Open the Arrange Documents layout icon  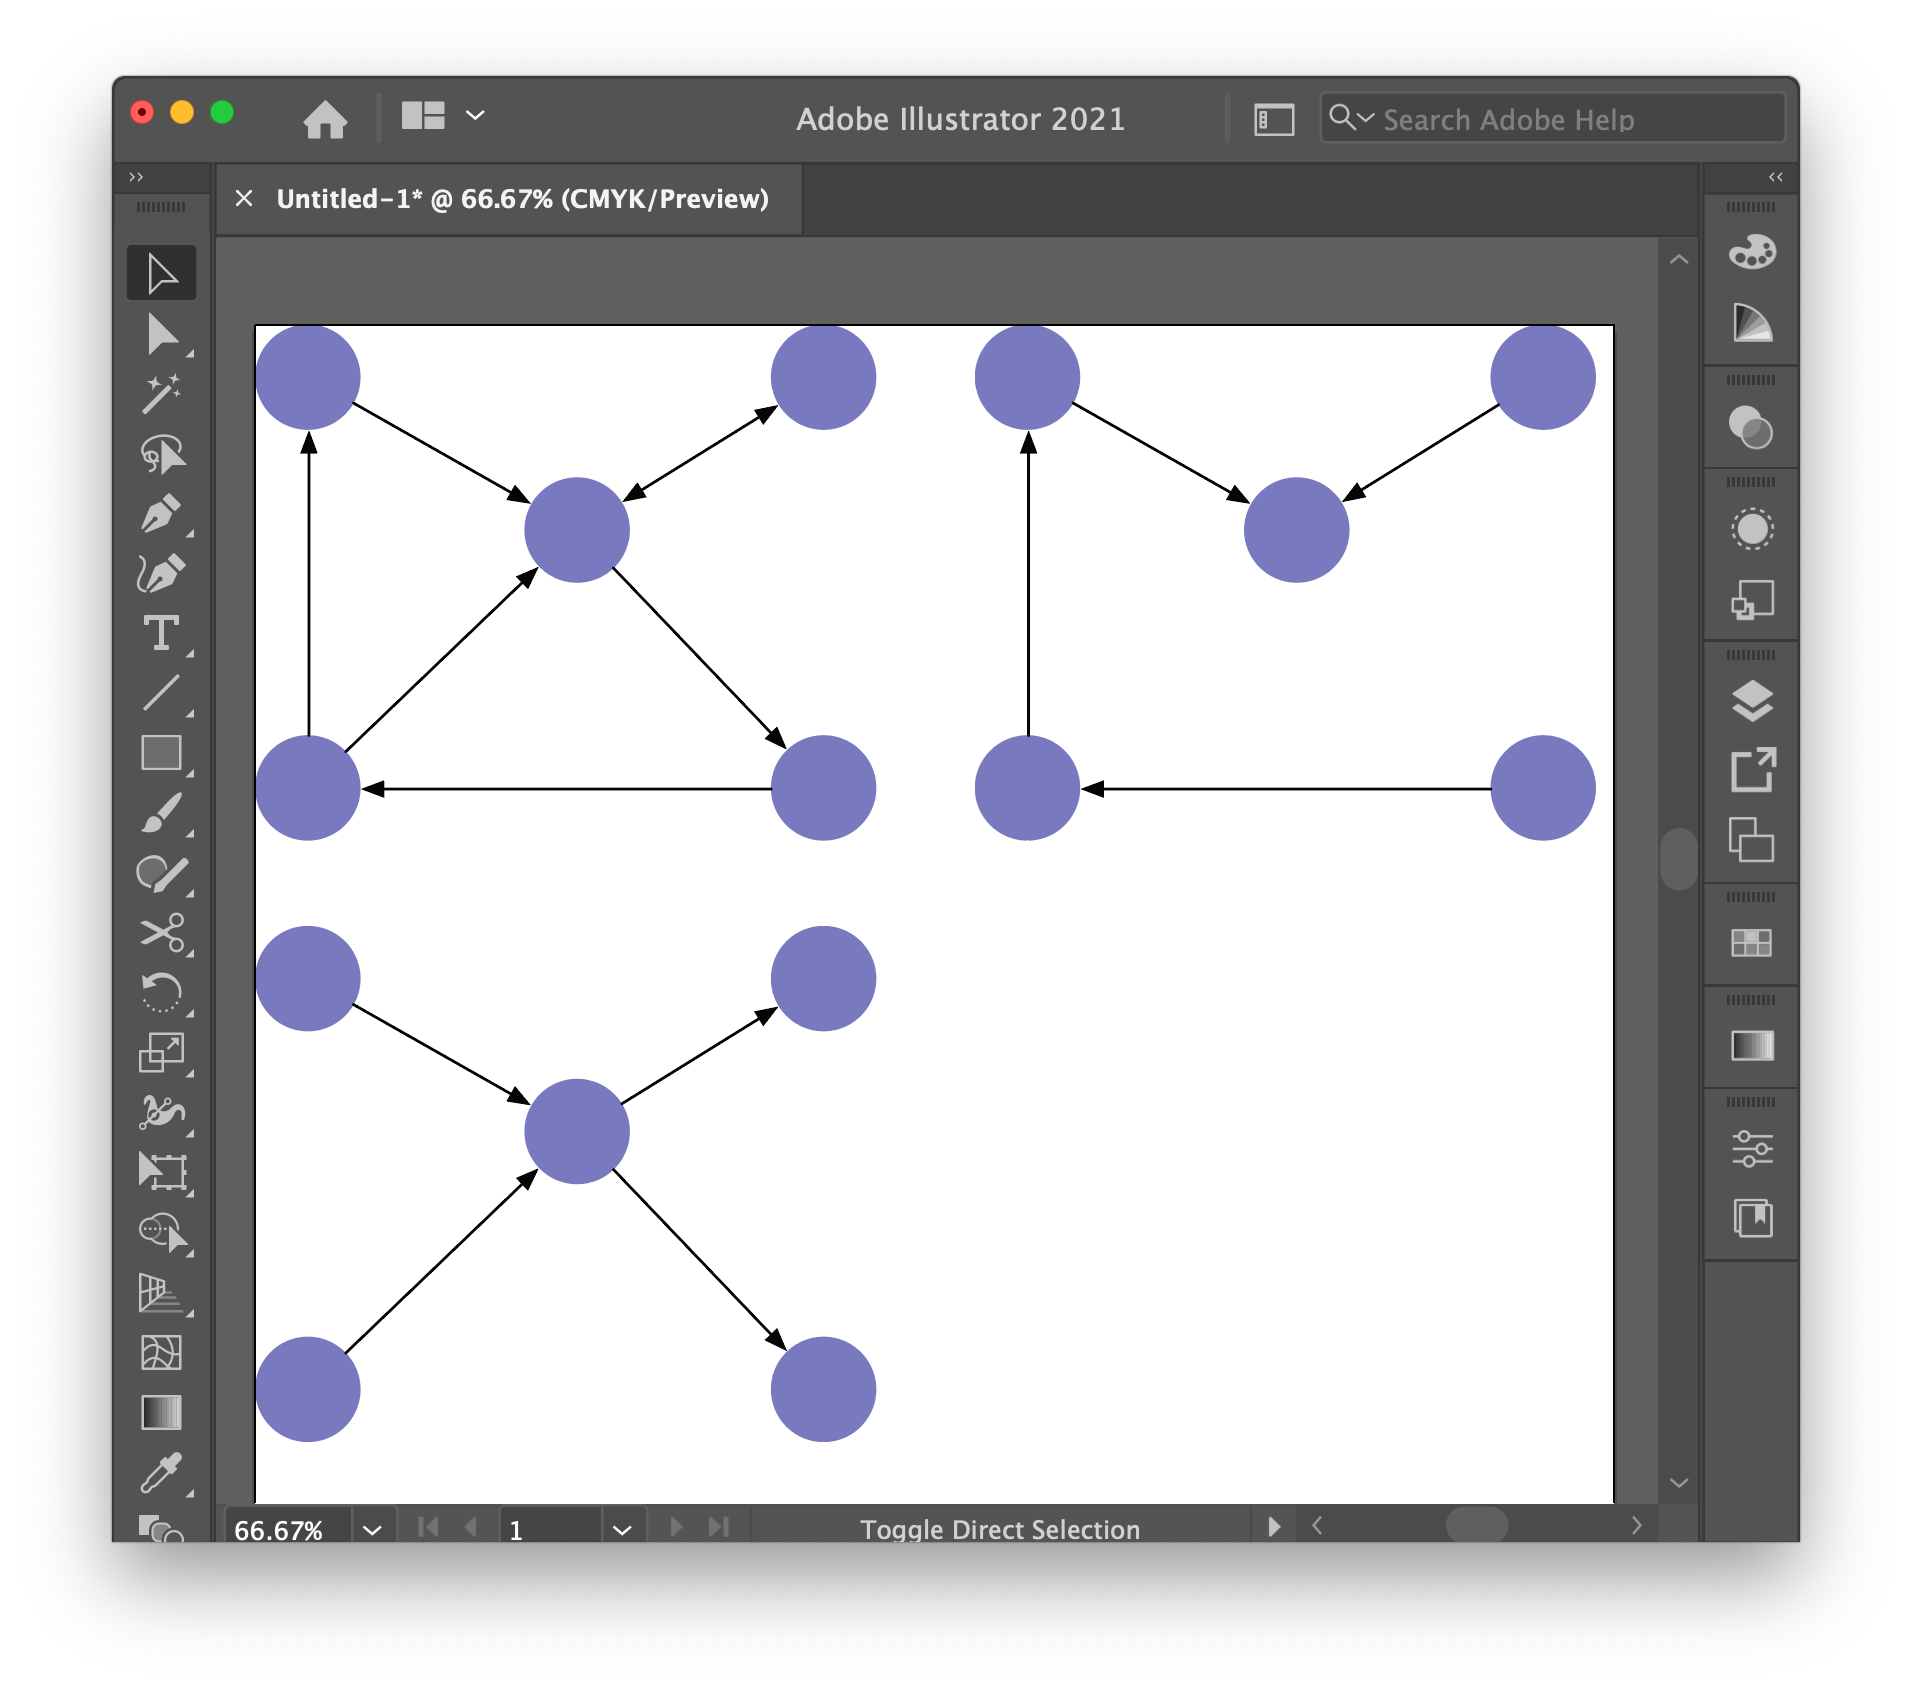(x=423, y=116)
